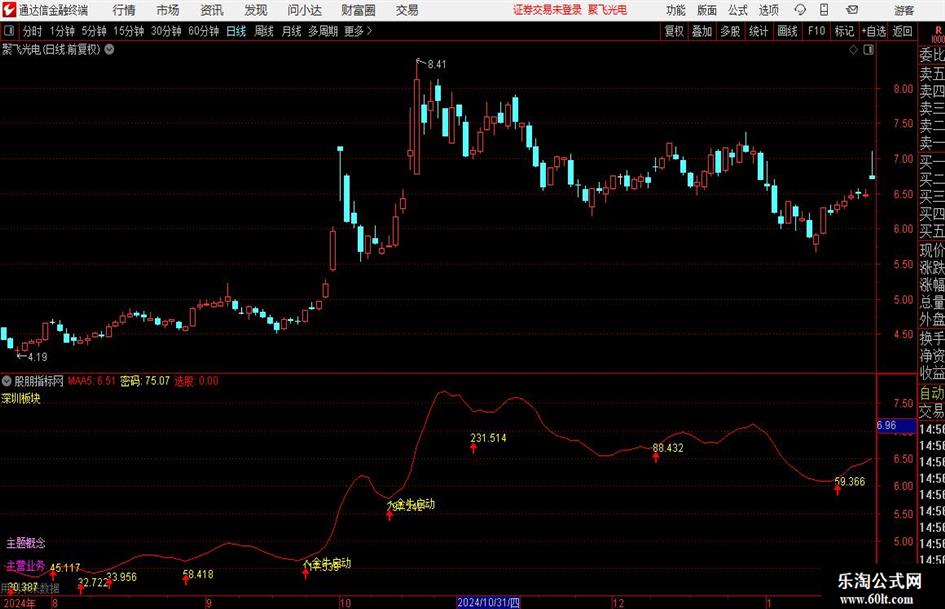Switch to 分时 chart tab
The width and height of the screenshot is (945, 609).
pos(32,31)
